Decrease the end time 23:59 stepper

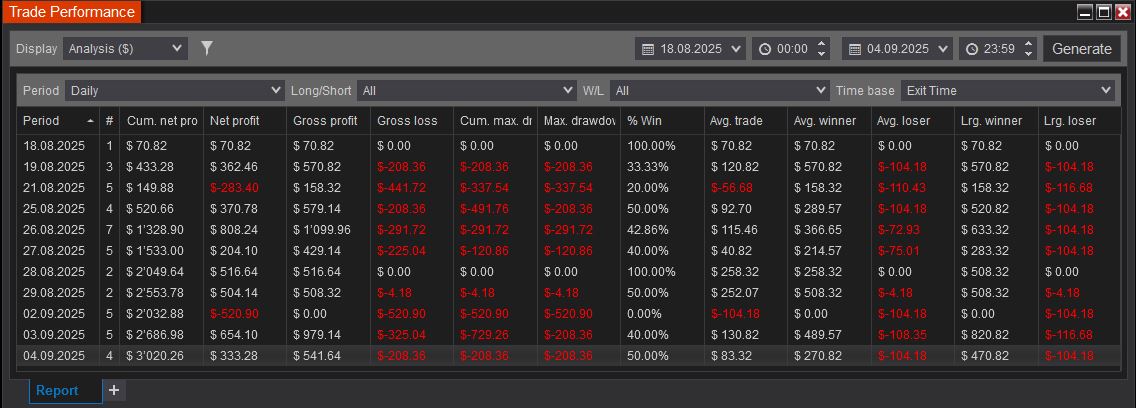[1029, 54]
